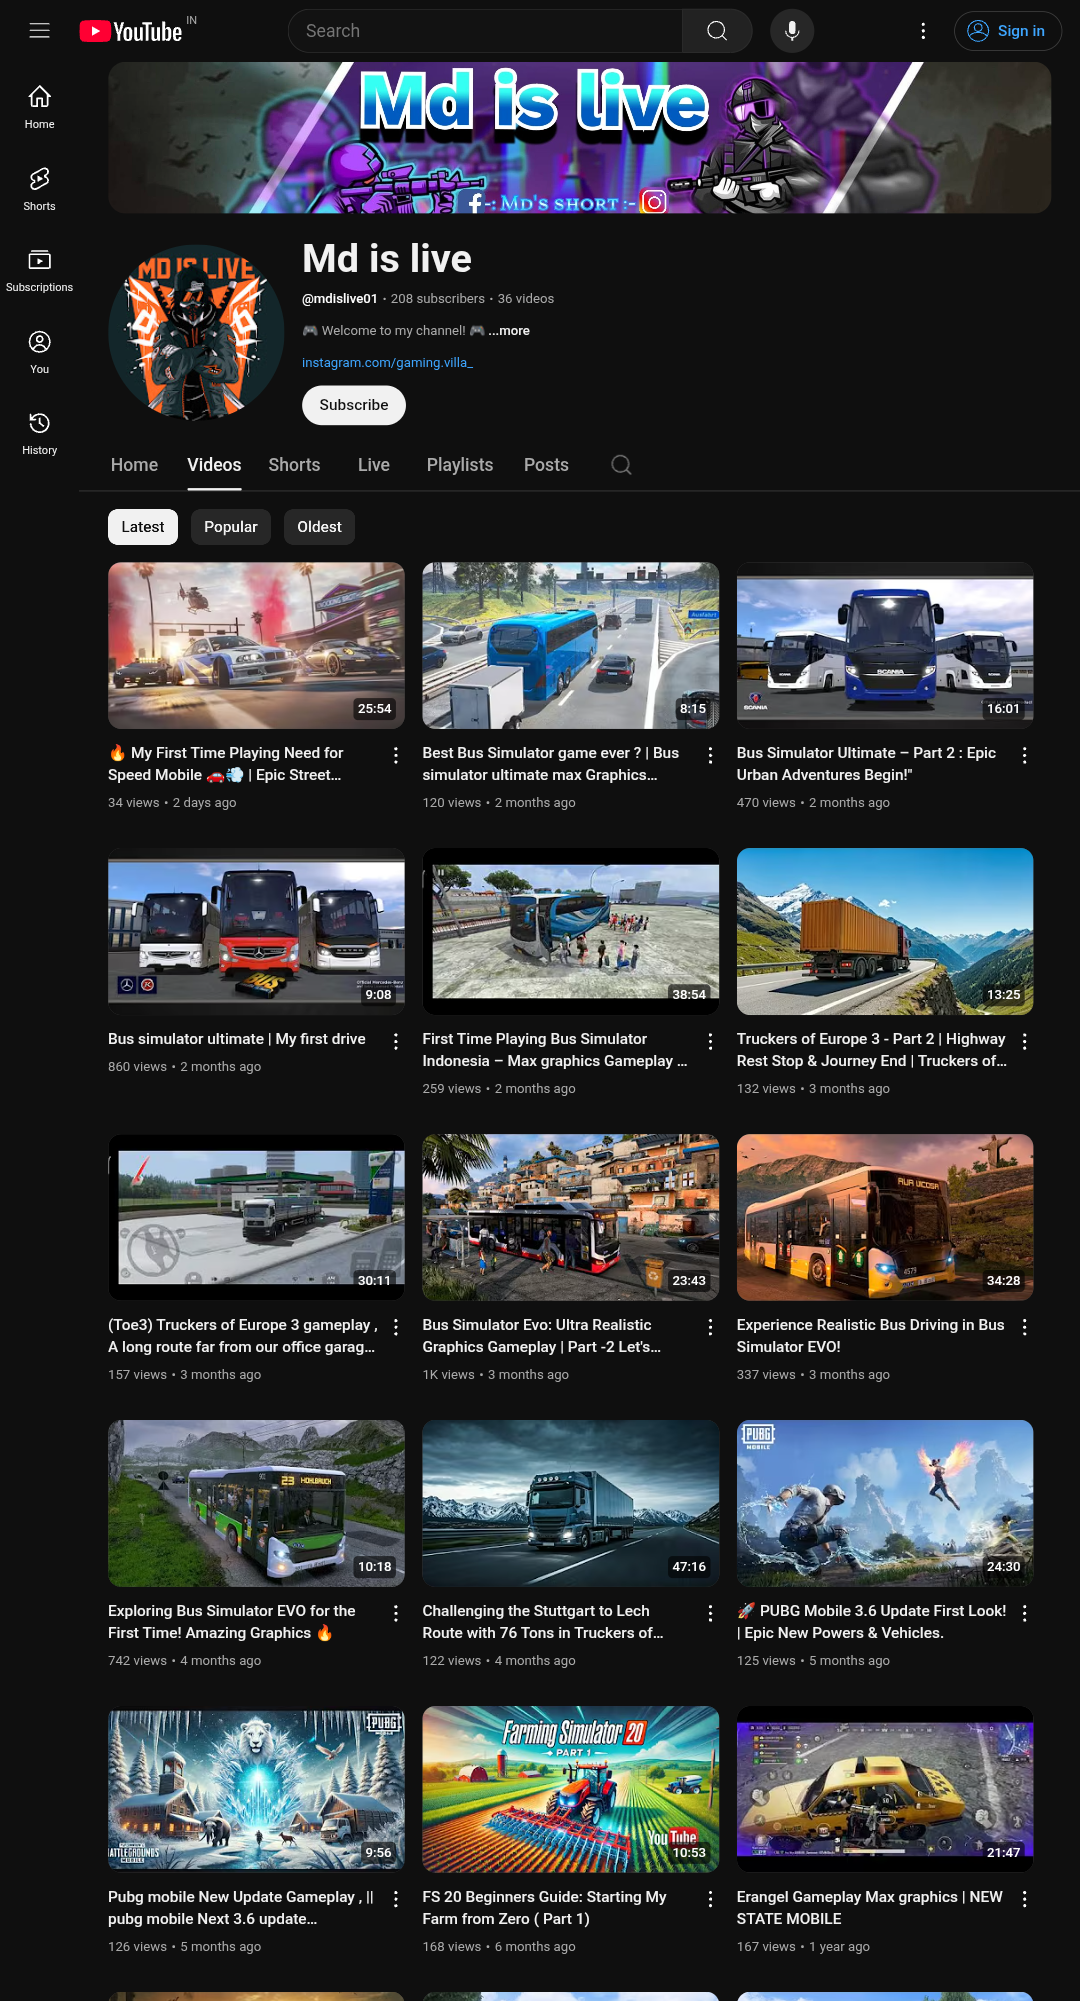Go to the YouTube home logo
This screenshot has width=1080, height=2001.
[131, 31]
